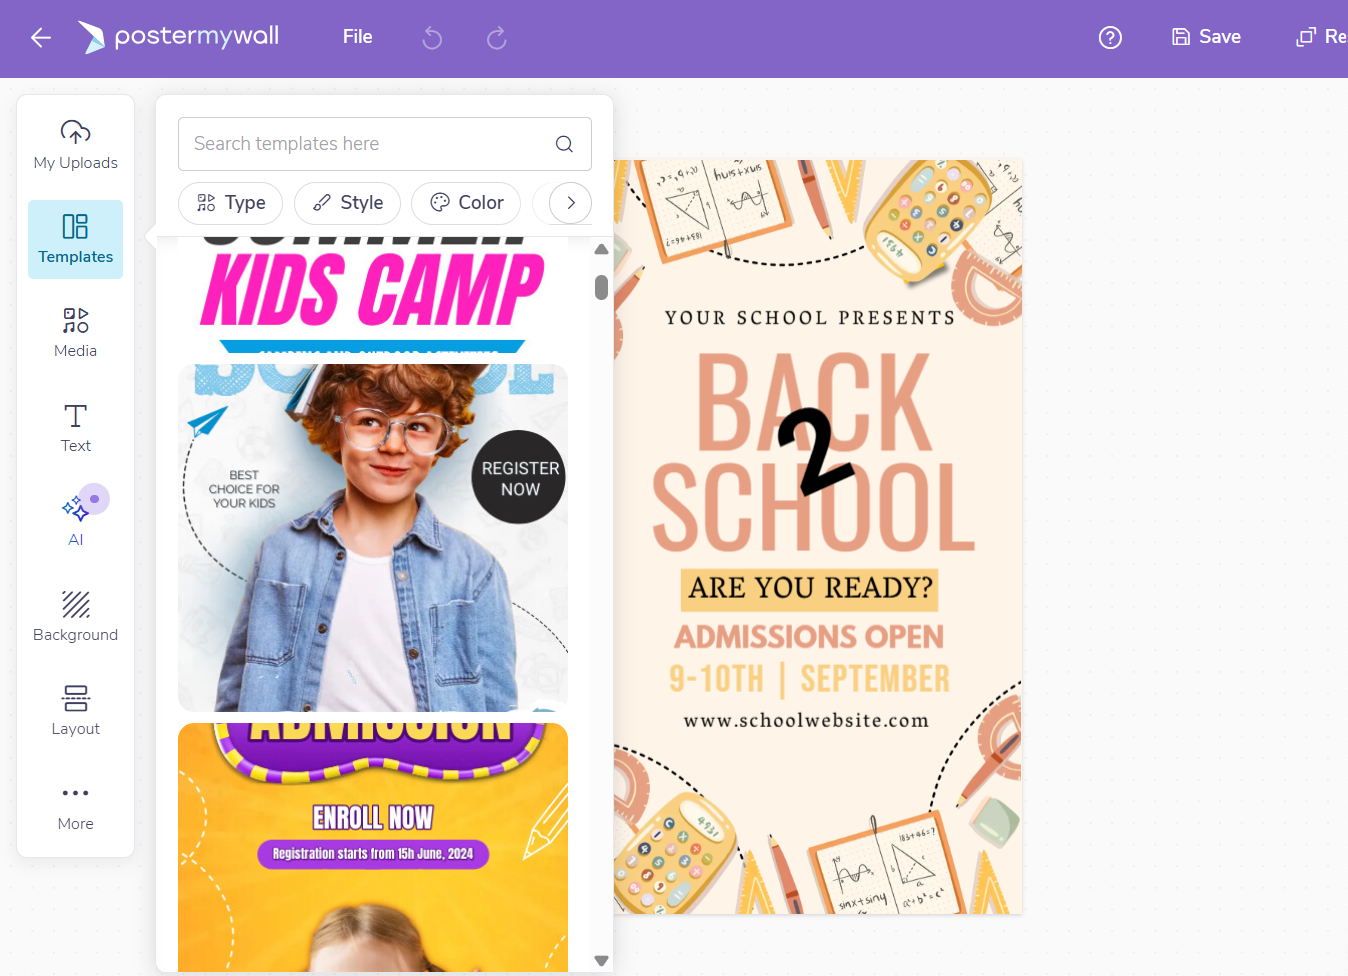
Task: Open the Type filter dropdown
Action: [x=231, y=203]
